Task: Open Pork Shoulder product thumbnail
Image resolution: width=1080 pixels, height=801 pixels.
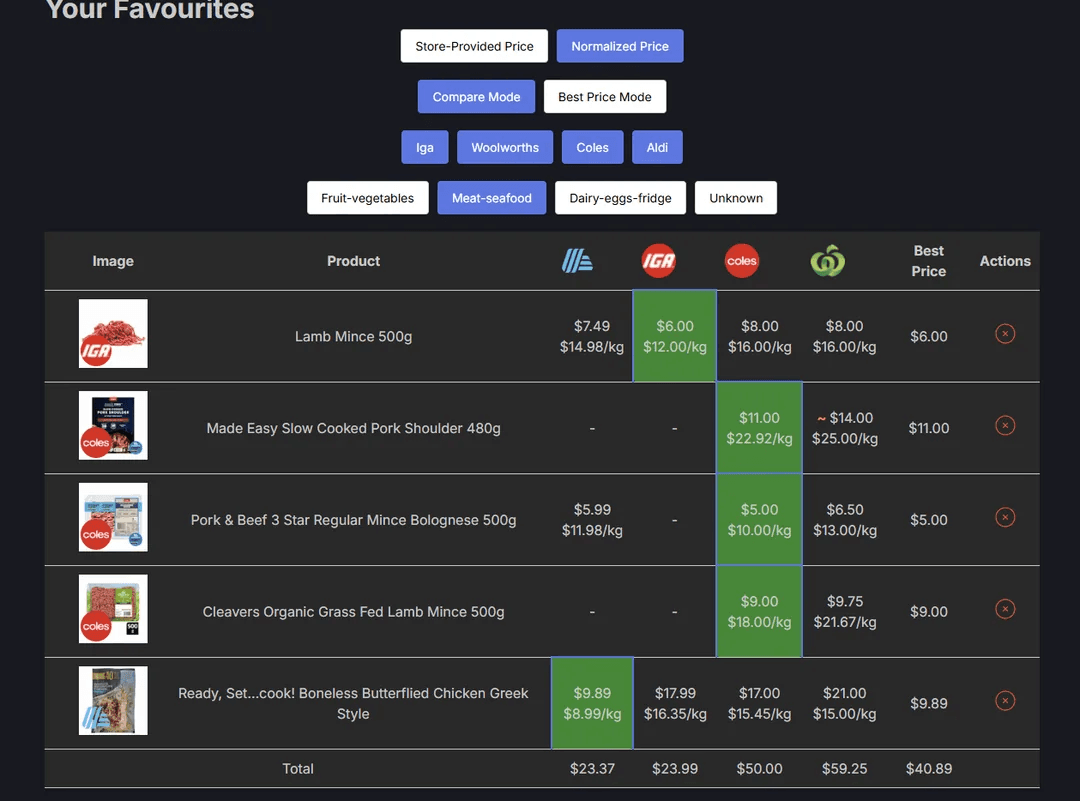Action: [x=113, y=426]
